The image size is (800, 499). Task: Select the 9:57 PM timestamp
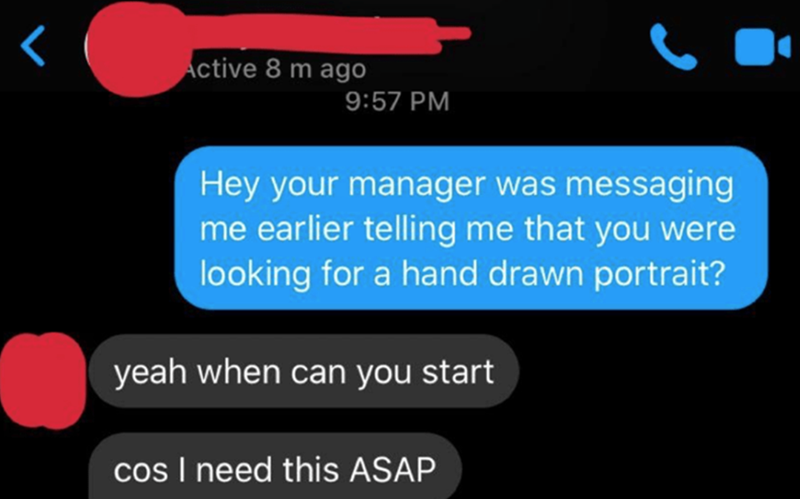point(397,101)
